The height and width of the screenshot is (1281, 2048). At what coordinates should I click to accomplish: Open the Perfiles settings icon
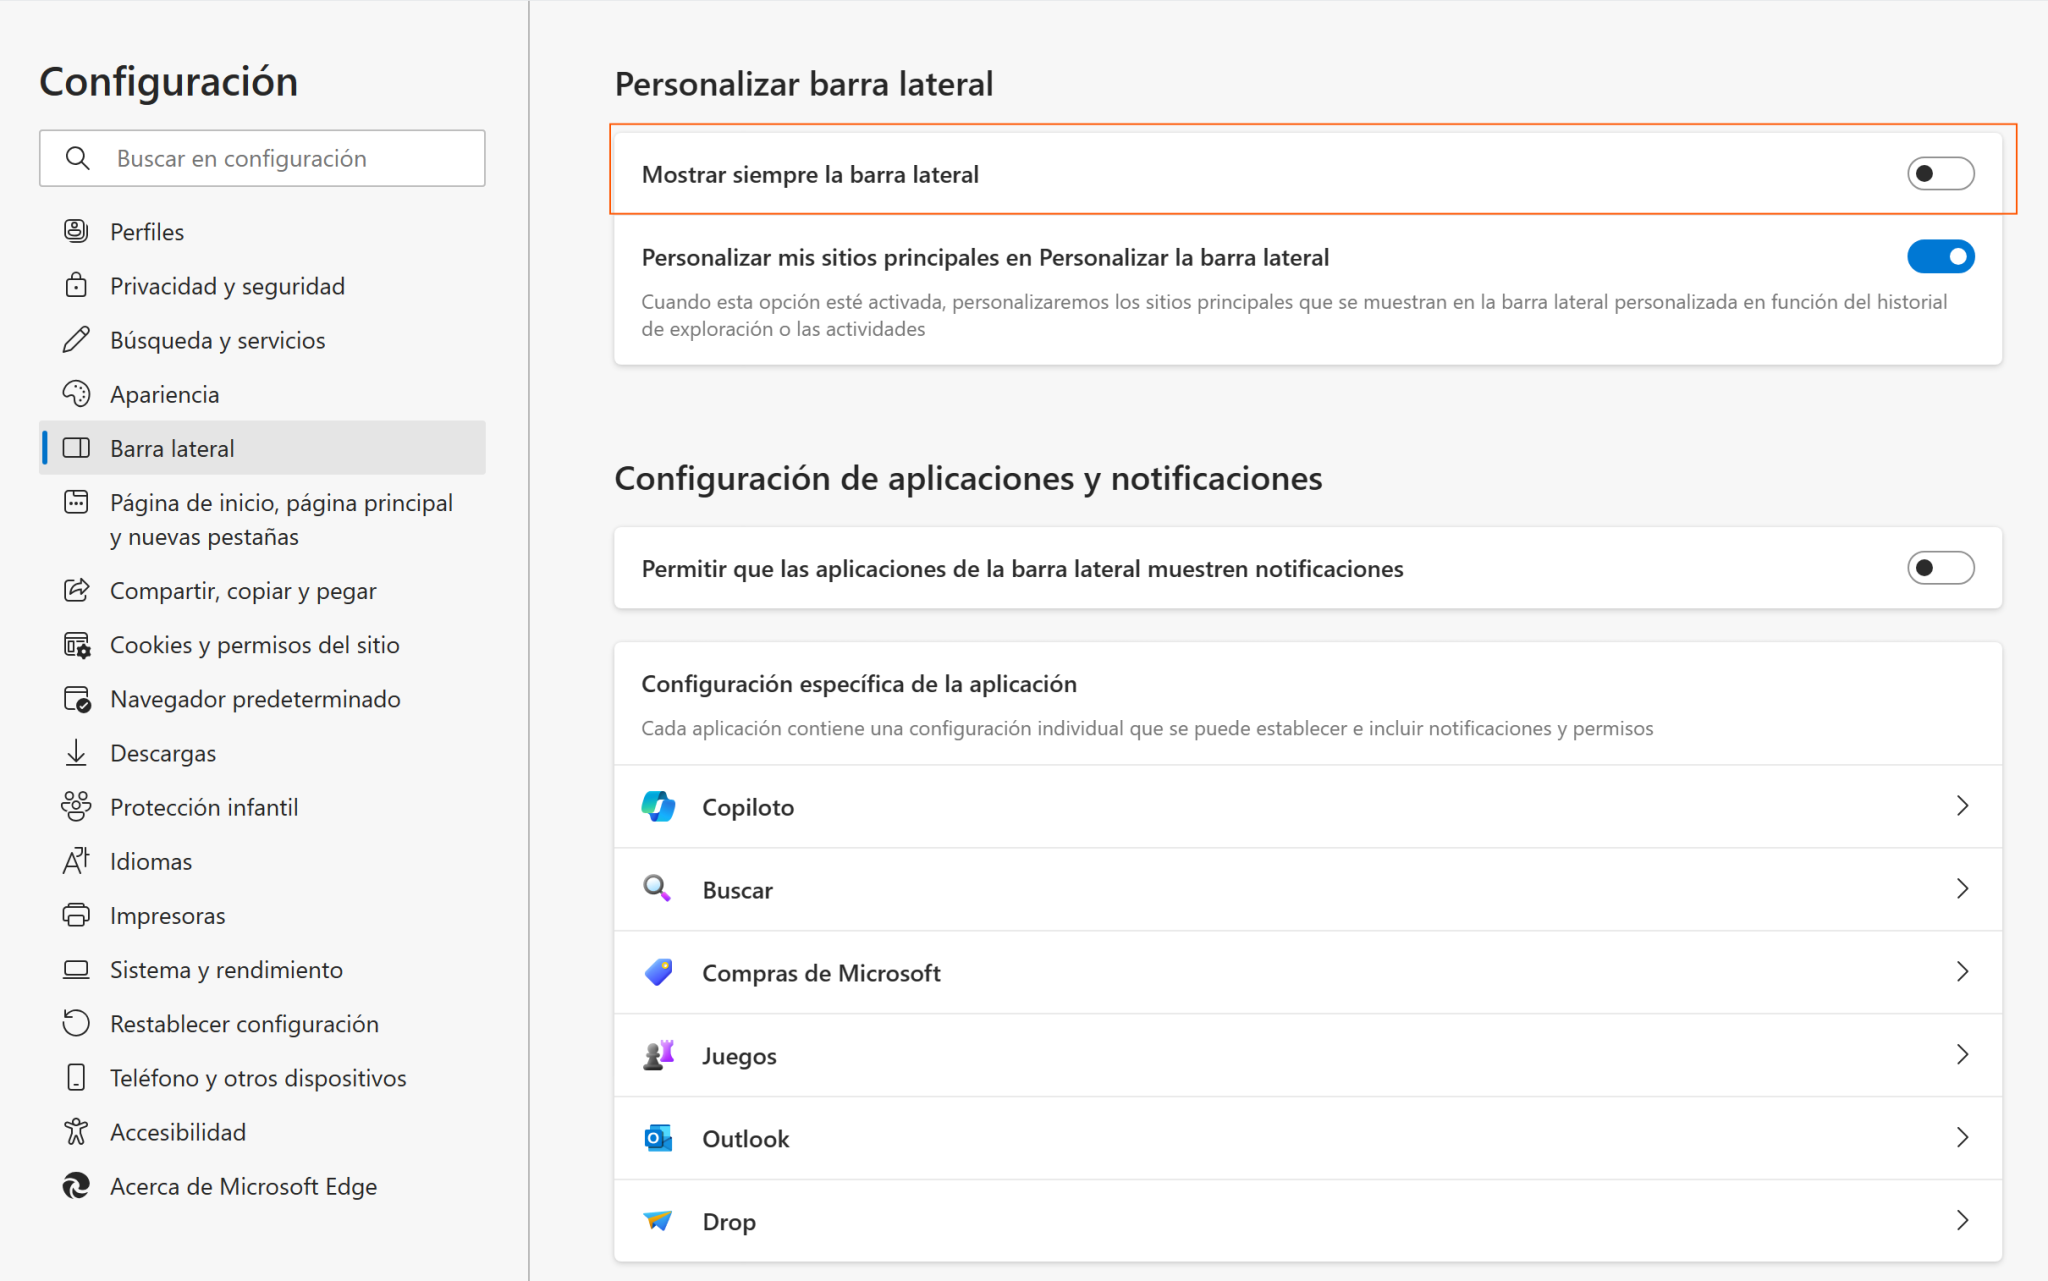76,230
